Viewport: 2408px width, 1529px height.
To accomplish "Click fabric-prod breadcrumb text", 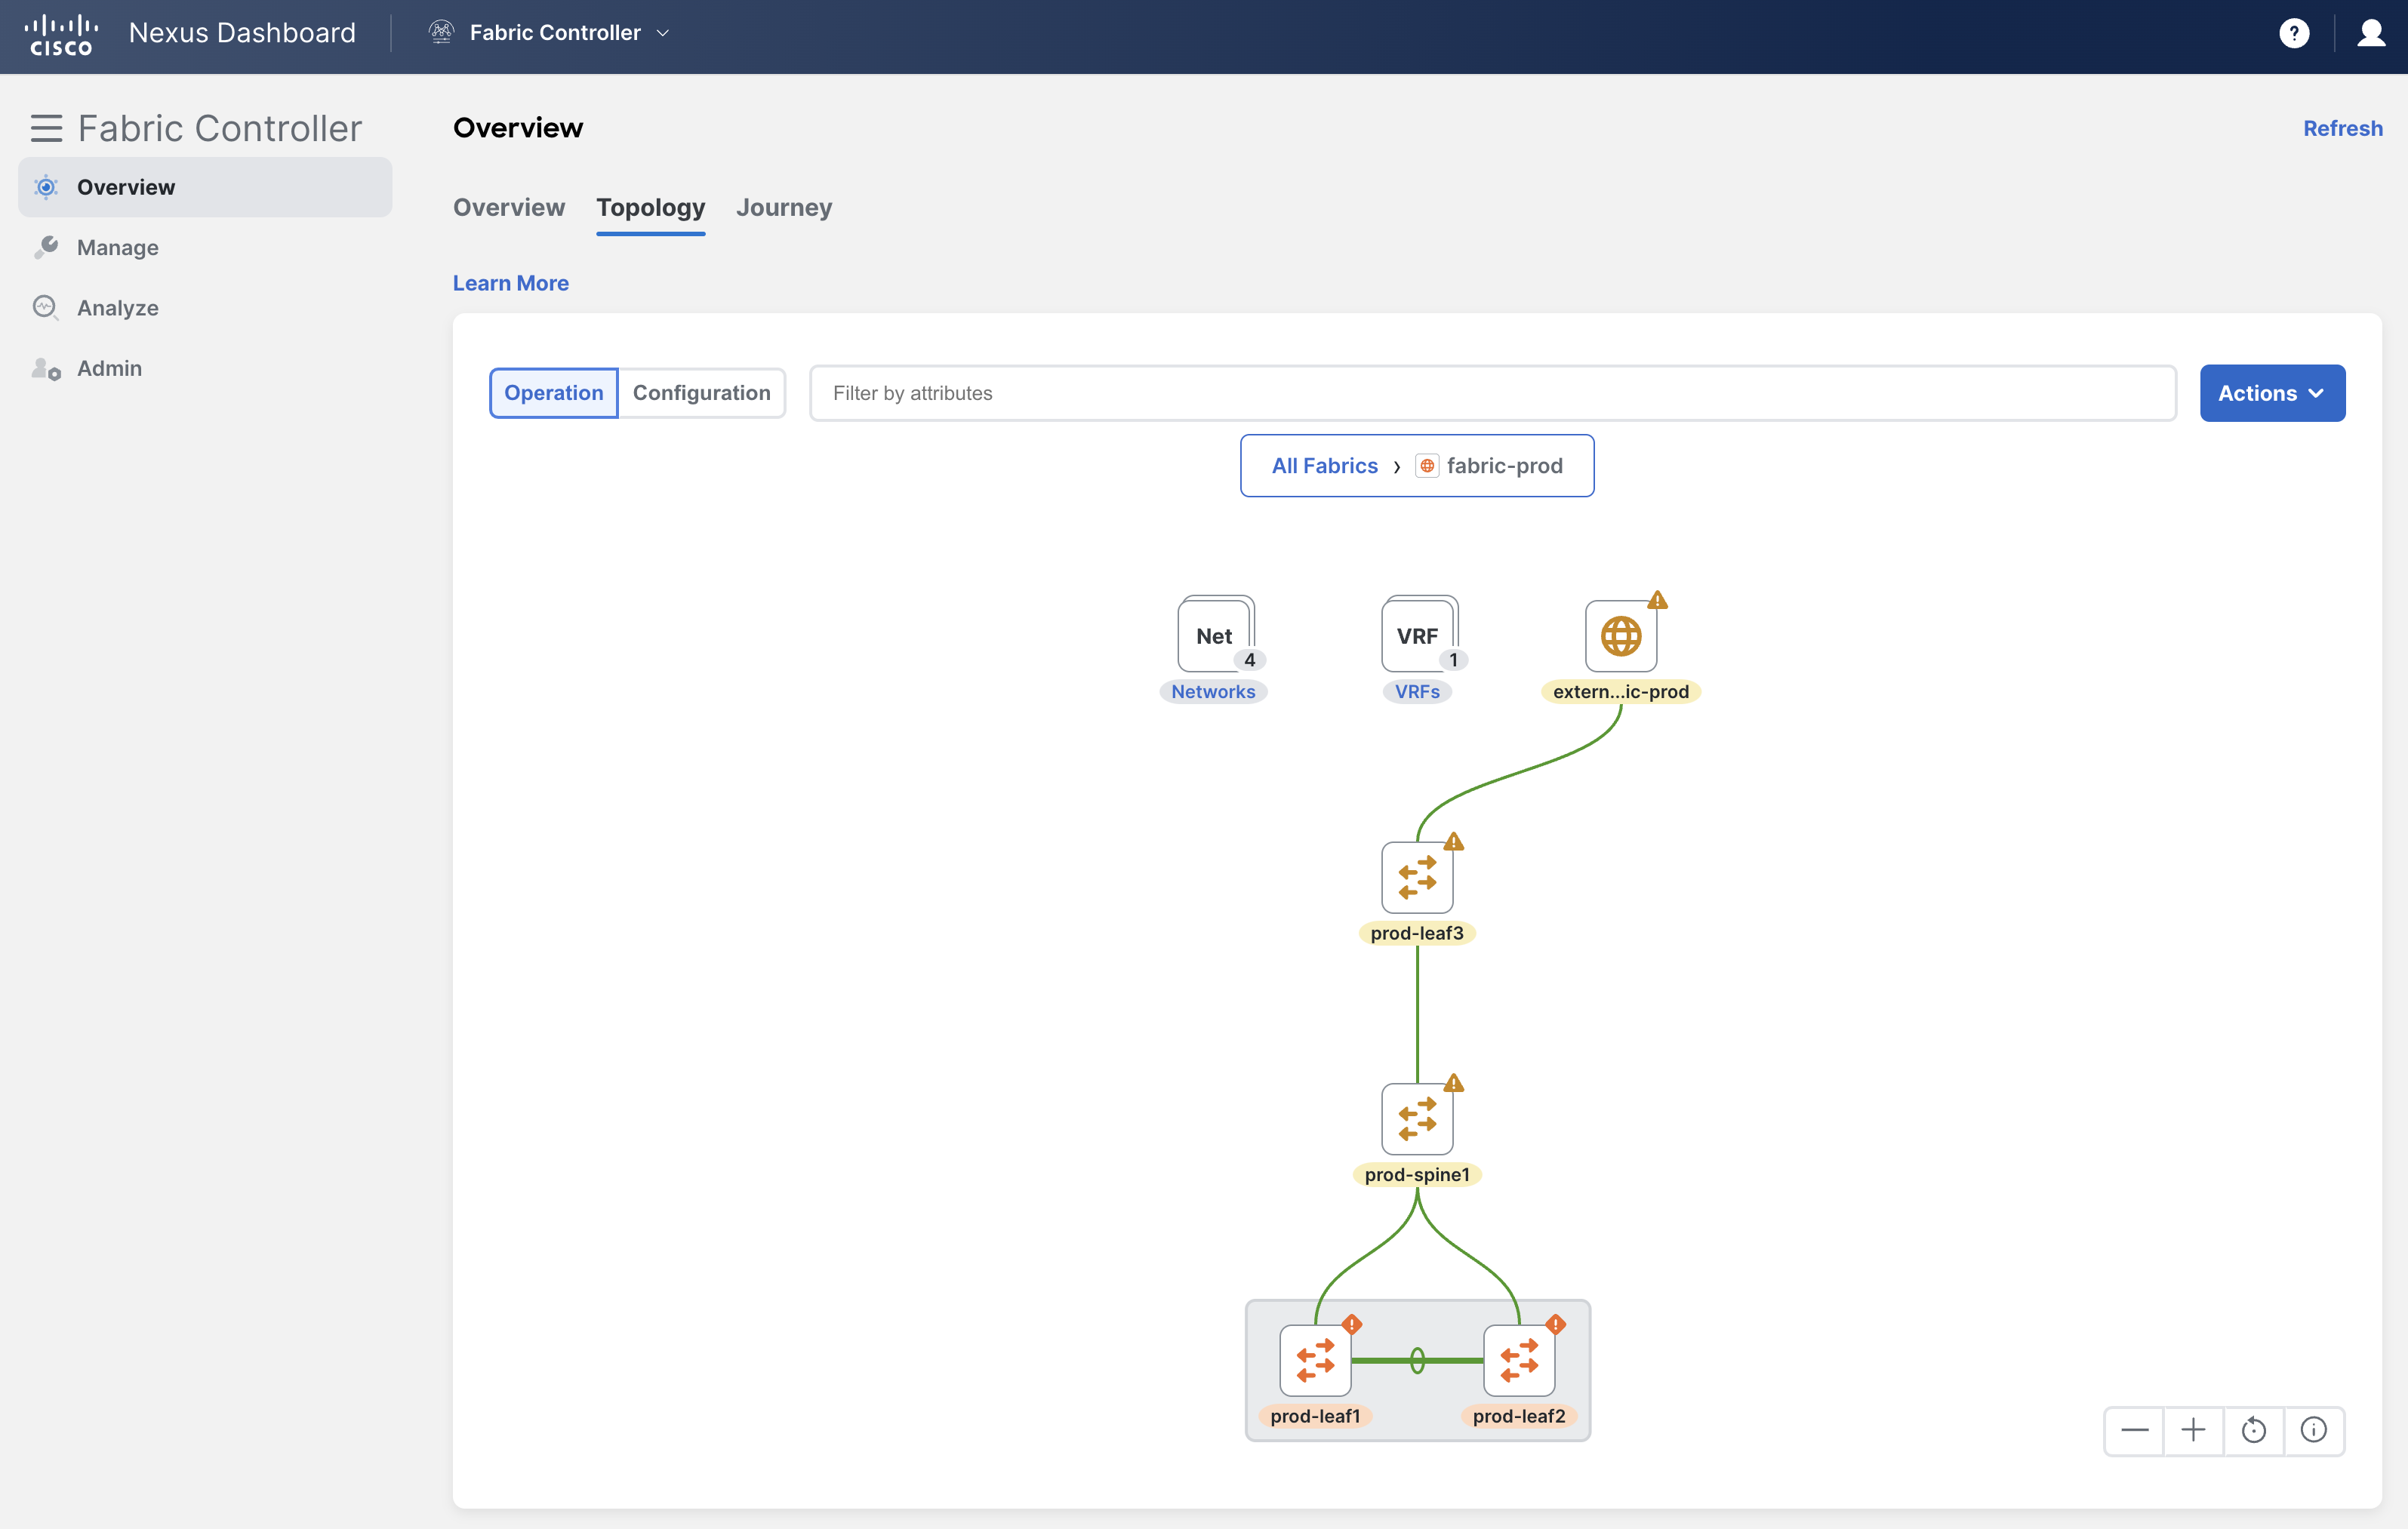I will (x=1504, y=466).
